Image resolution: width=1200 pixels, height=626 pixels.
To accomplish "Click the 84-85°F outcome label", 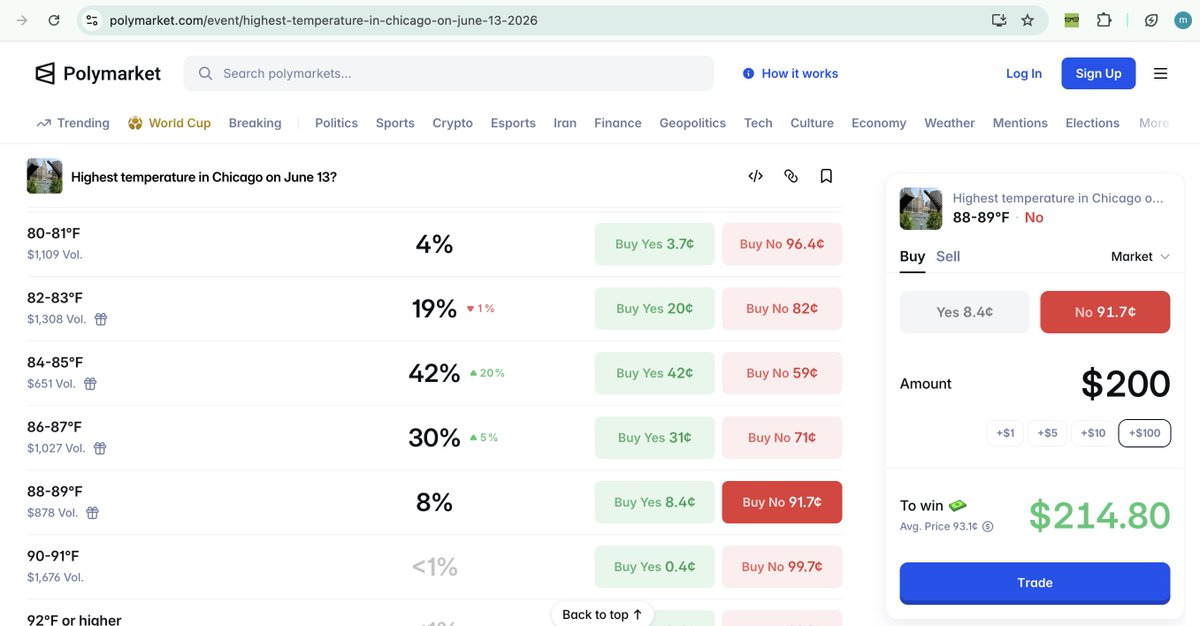I will pos(55,362).
